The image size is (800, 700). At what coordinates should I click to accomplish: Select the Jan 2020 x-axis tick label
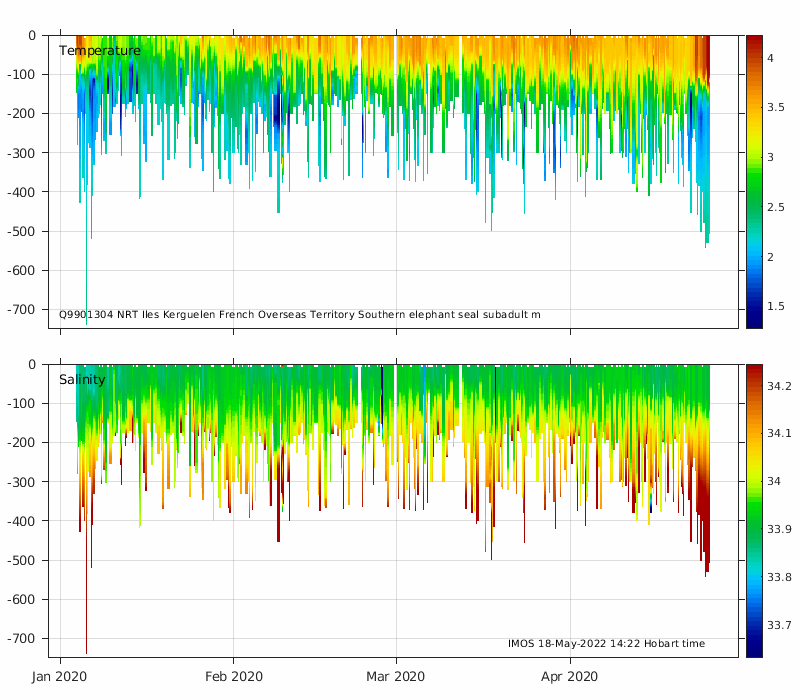point(60,677)
